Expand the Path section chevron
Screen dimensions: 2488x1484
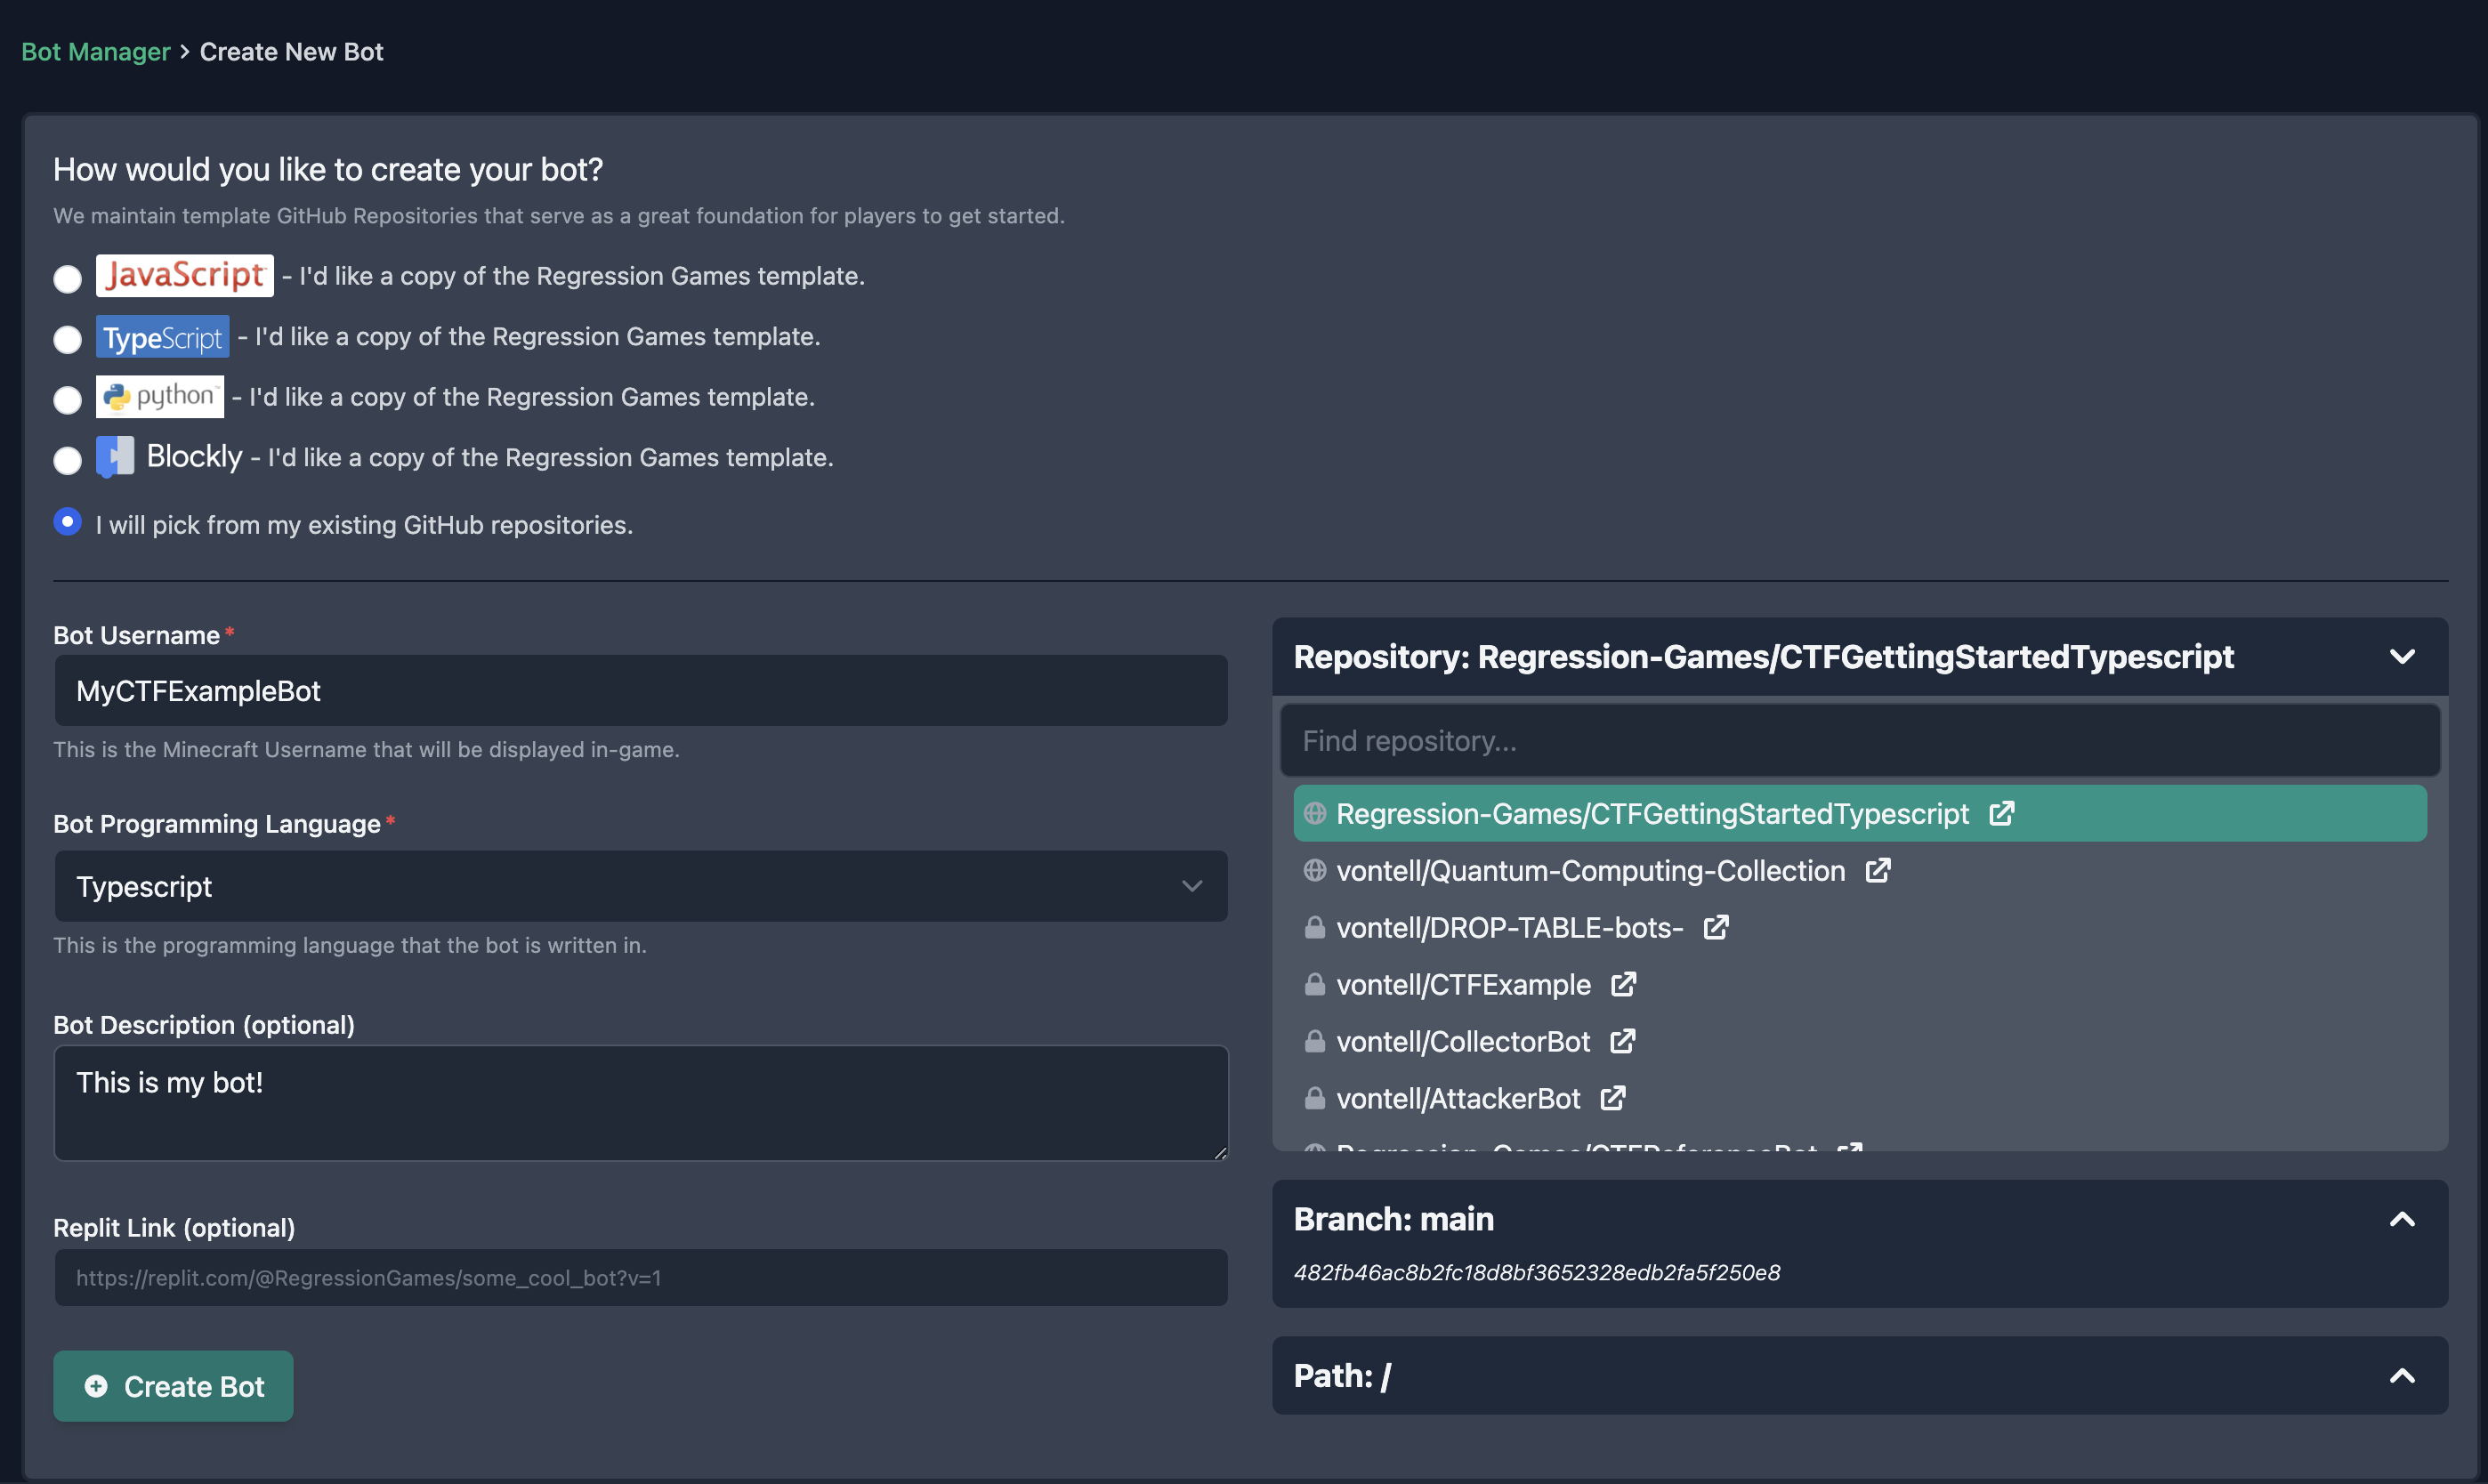coord(2402,1375)
